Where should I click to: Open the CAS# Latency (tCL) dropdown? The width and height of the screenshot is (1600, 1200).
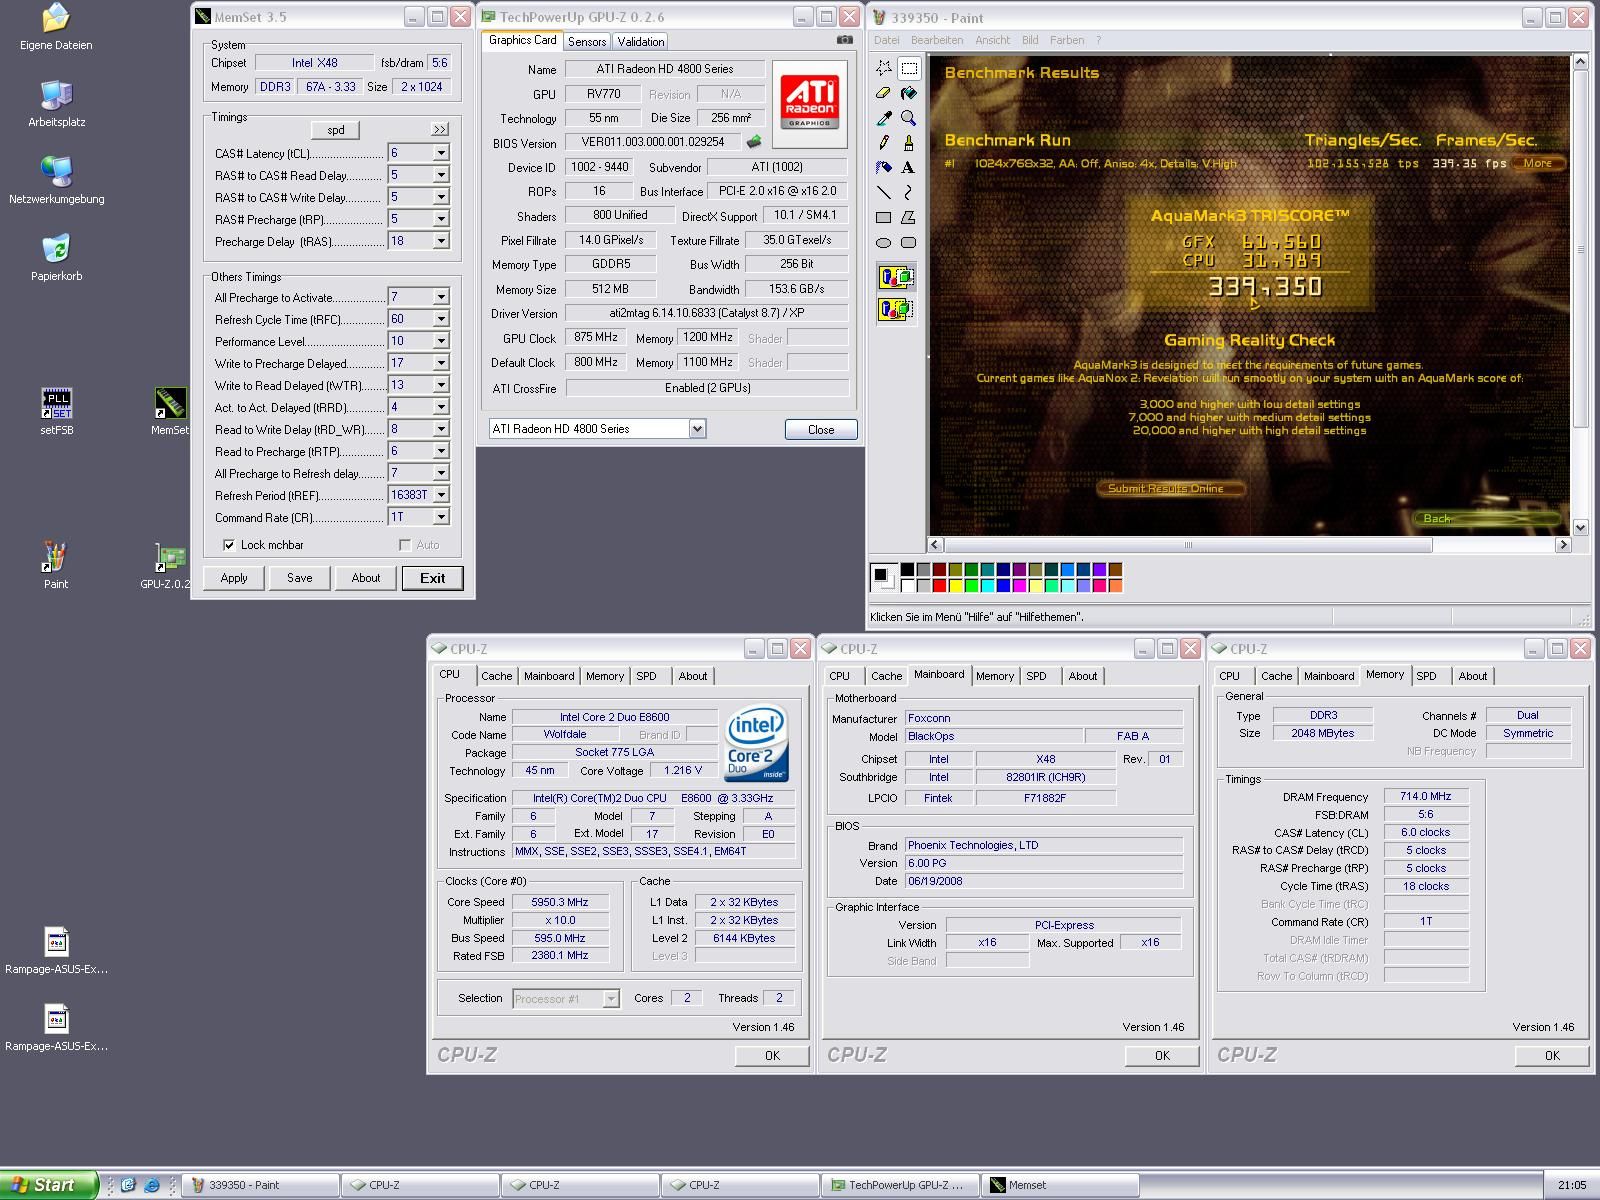click(440, 153)
